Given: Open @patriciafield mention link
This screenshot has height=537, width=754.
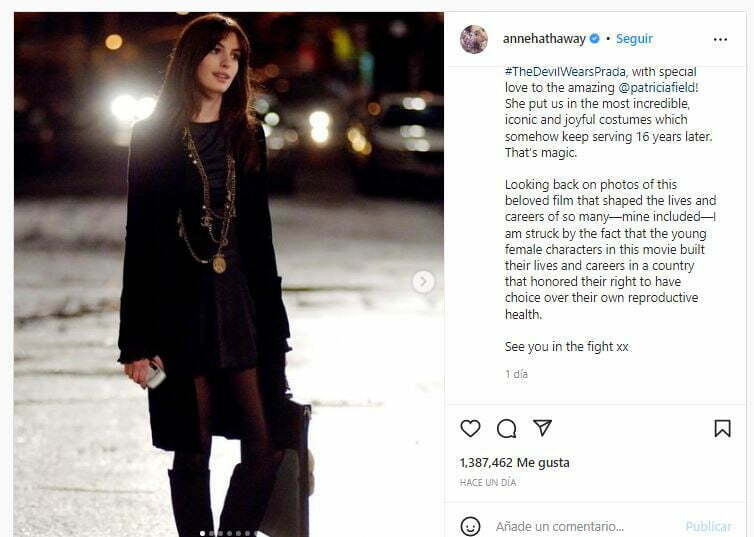Looking at the screenshot, I should tap(656, 87).
